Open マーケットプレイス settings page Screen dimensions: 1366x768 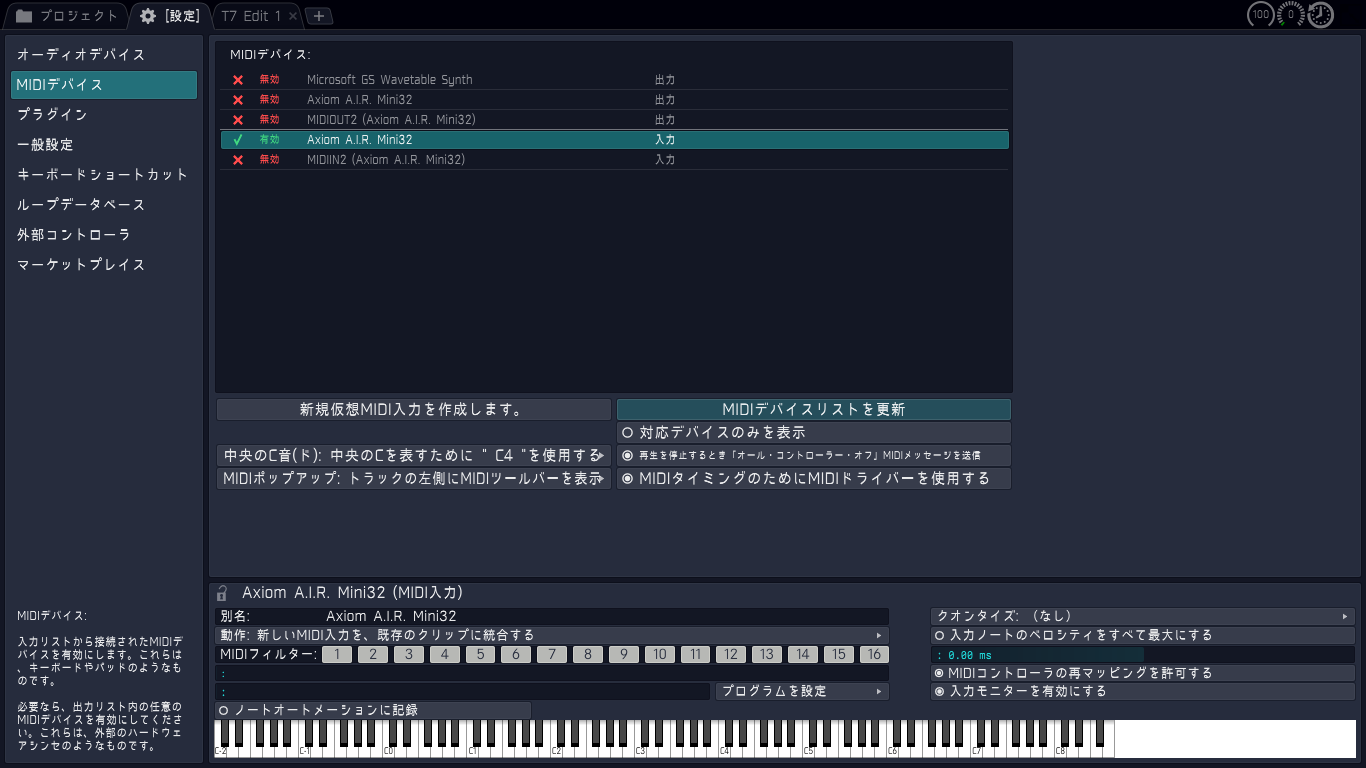pyautogui.click(x=104, y=265)
